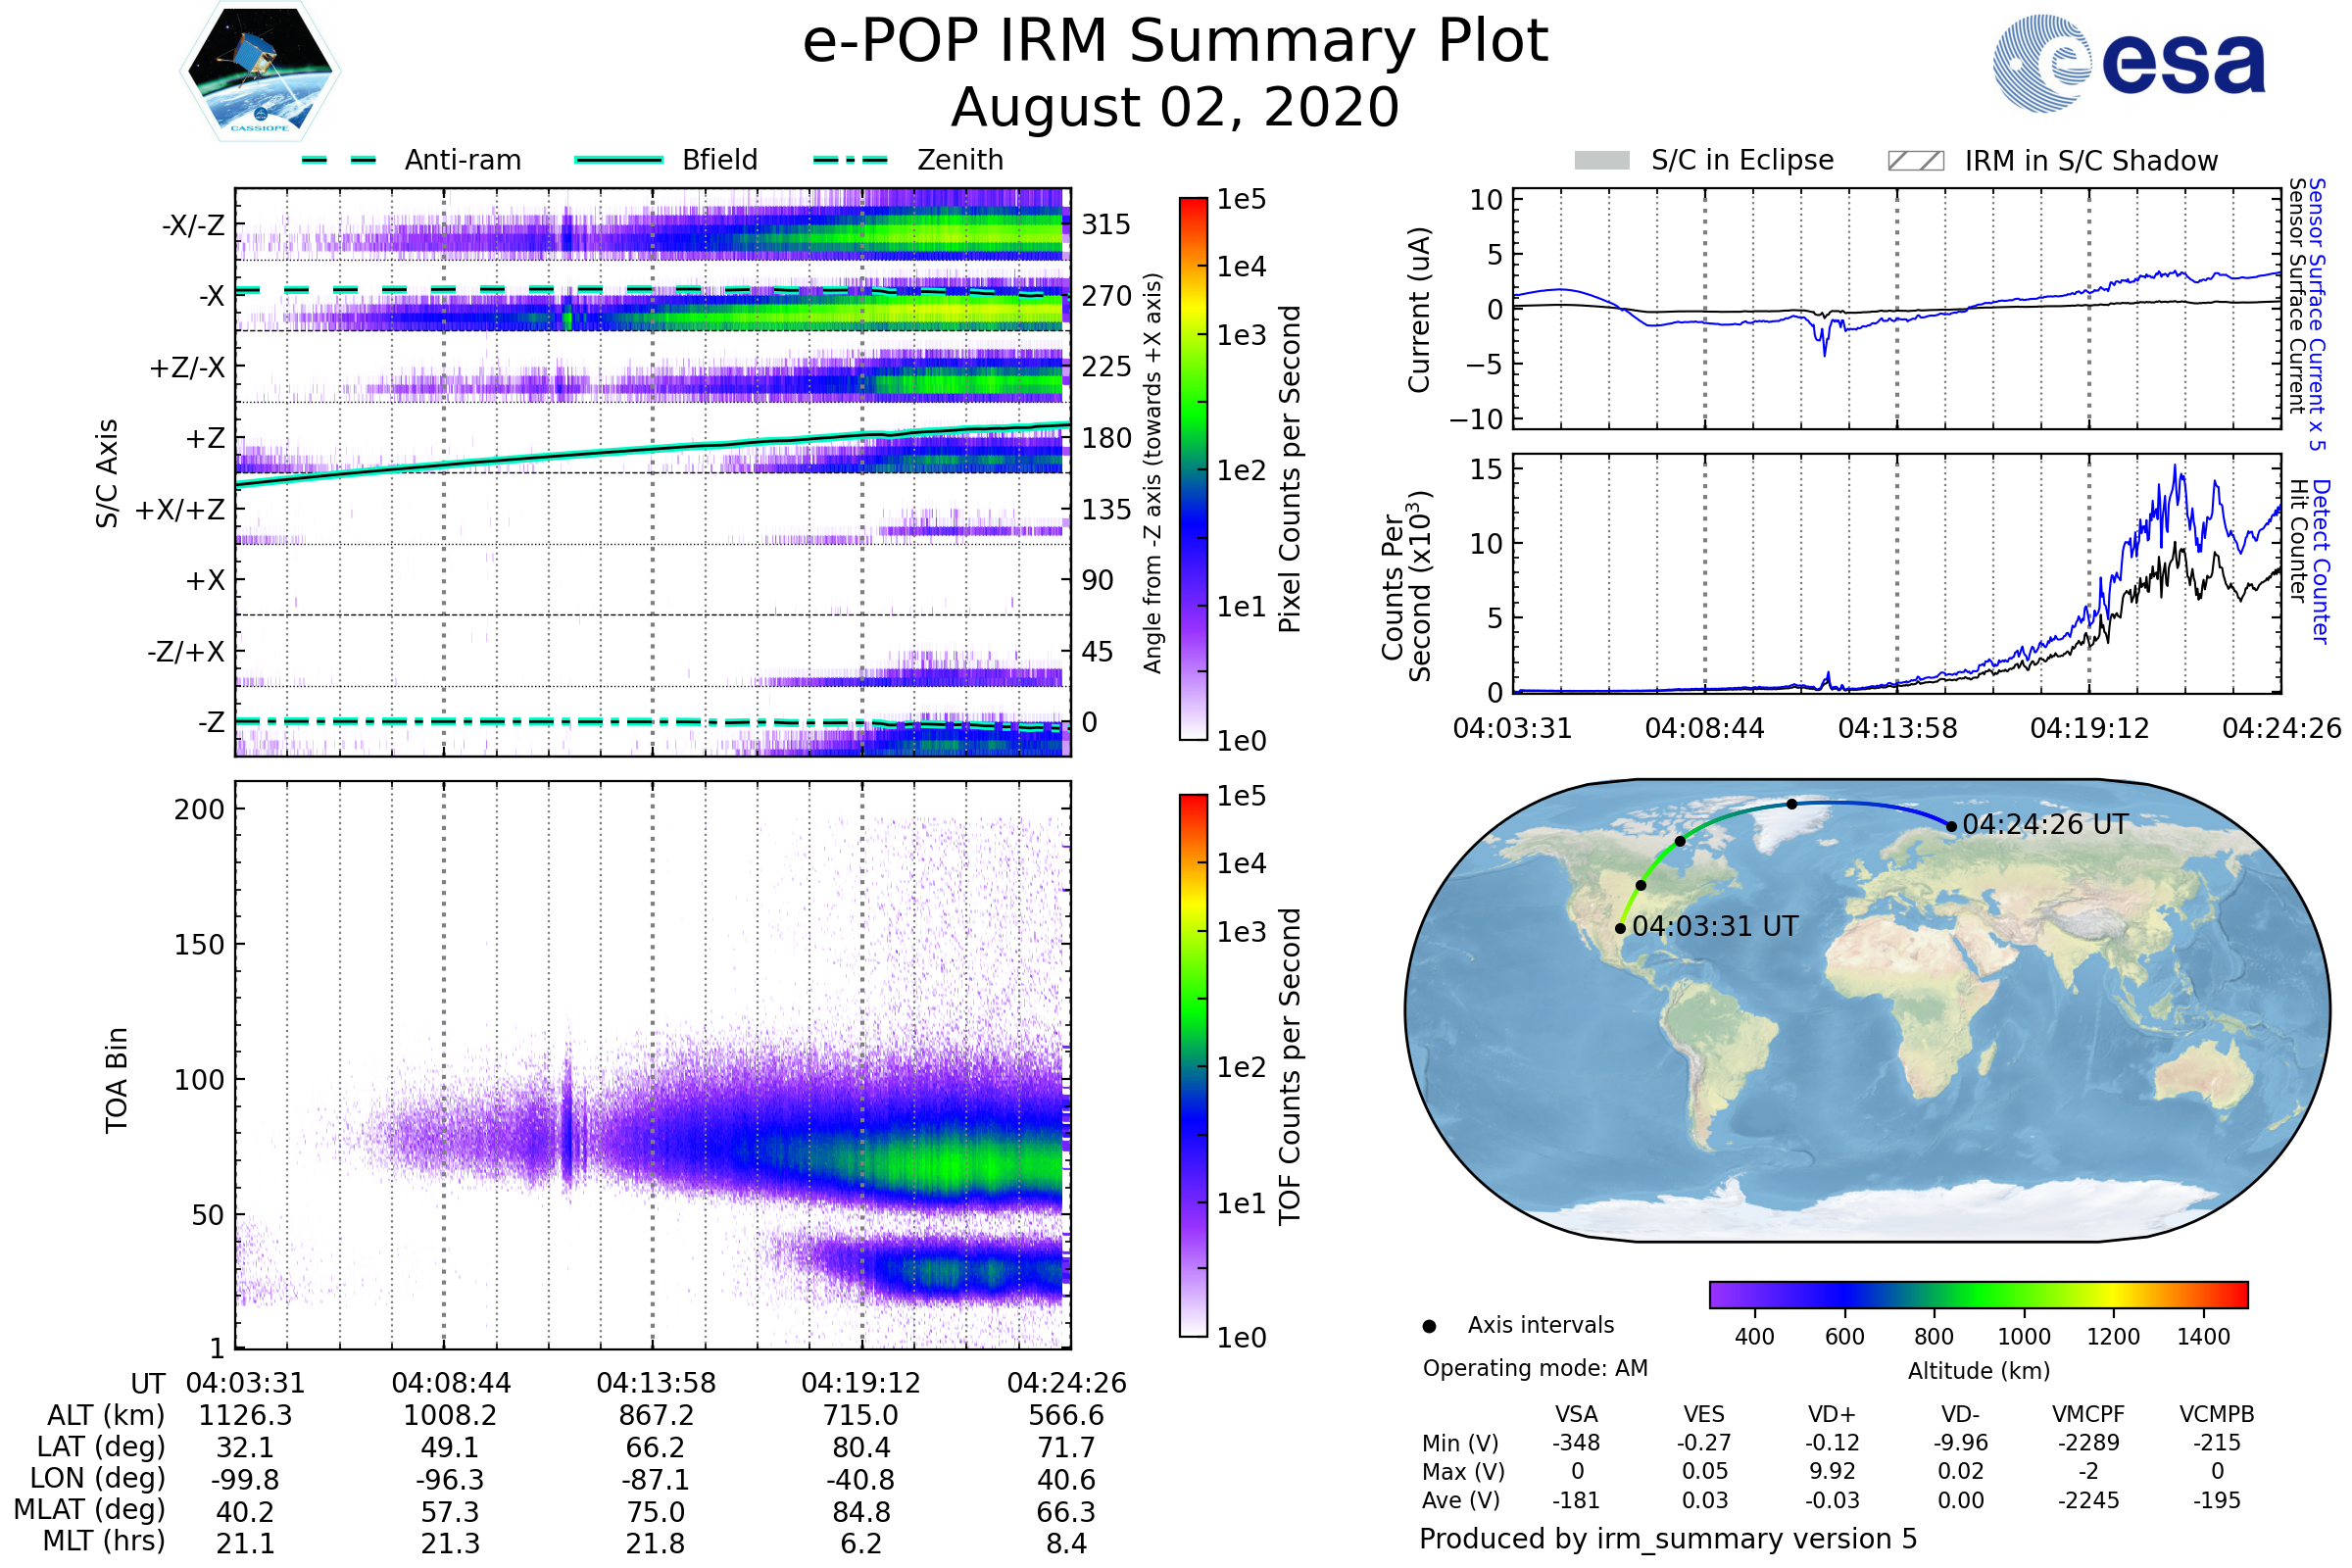Click the Zenith dash-dot legend line
Screen dimensions: 2352x1568
850,160
